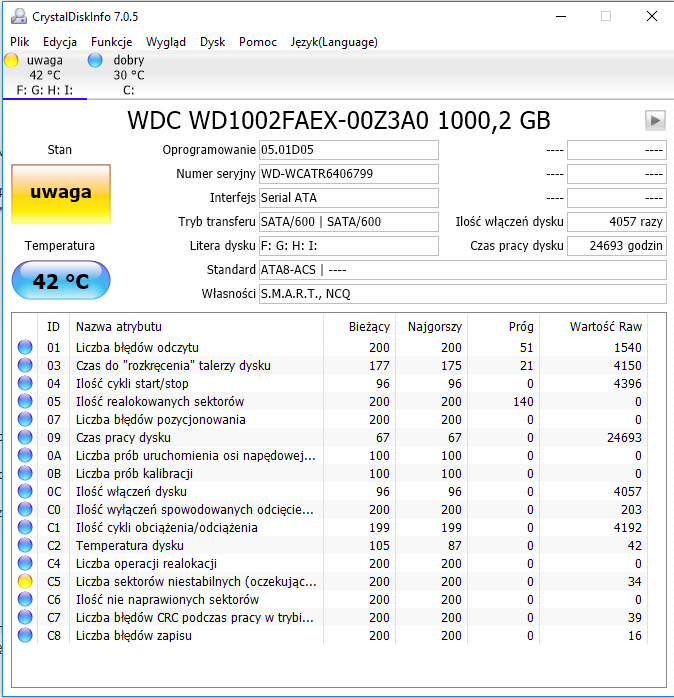Click status icon for C8 błędów zapisu
674x698 pixels.
pos(25,636)
